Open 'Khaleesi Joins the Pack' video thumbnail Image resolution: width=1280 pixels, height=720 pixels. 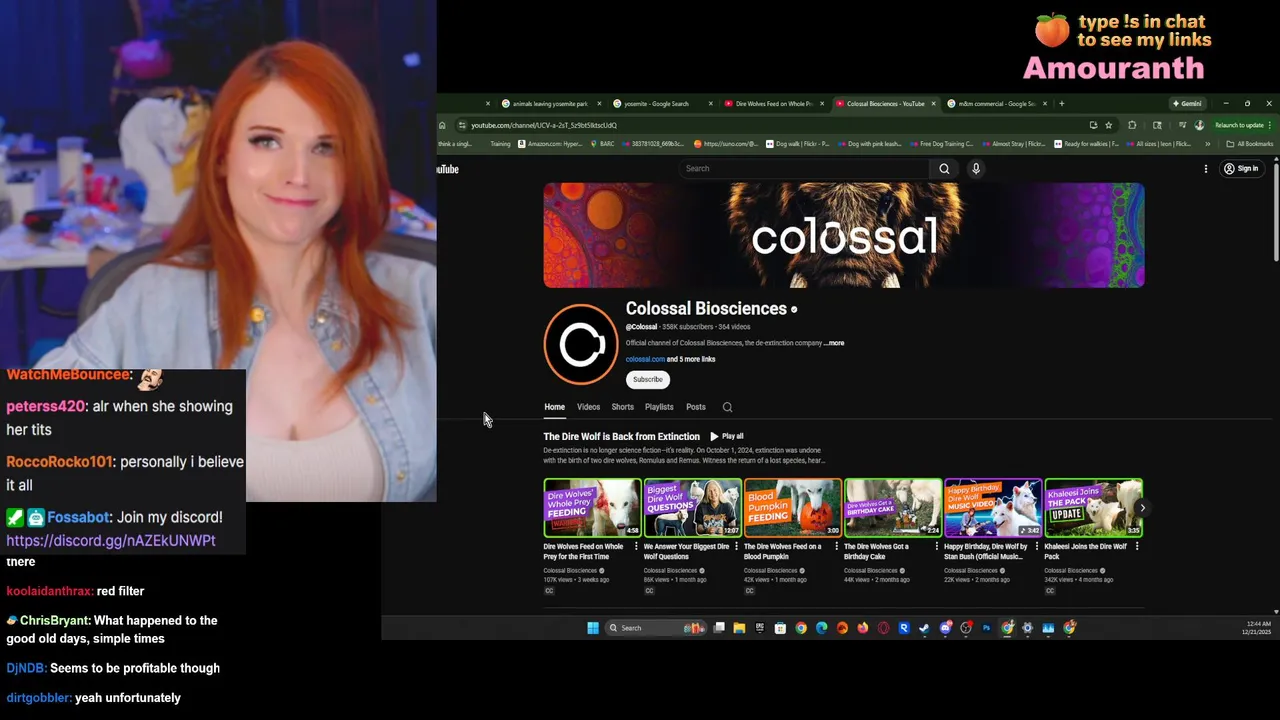click(x=1093, y=508)
